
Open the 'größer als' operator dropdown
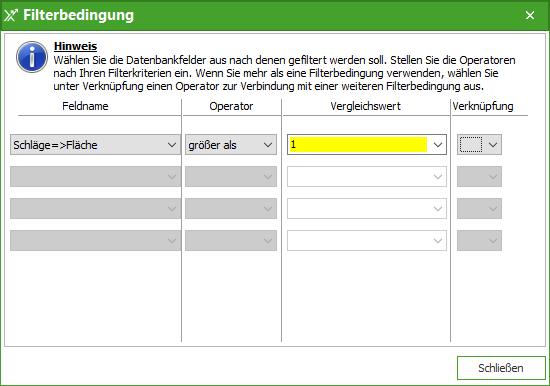(x=231, y=145)
